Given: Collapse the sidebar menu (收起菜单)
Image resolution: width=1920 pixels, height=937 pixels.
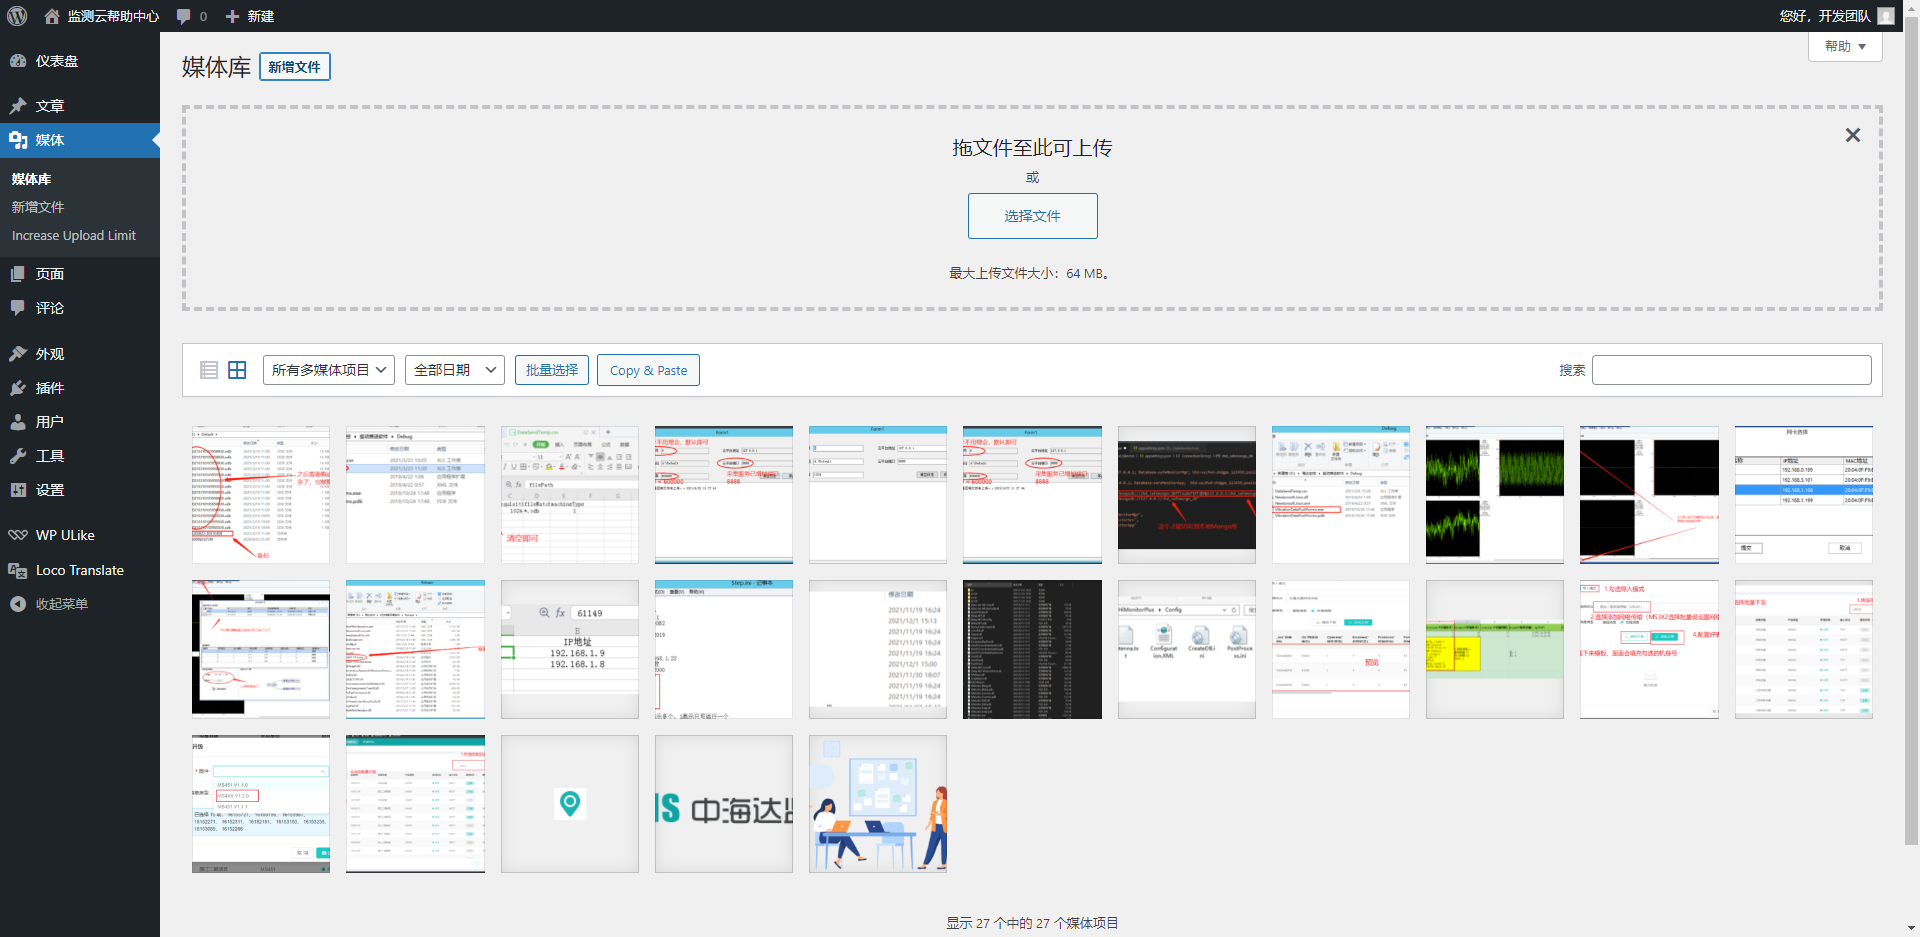Looking at the screenshot, I should coord(61,604).
